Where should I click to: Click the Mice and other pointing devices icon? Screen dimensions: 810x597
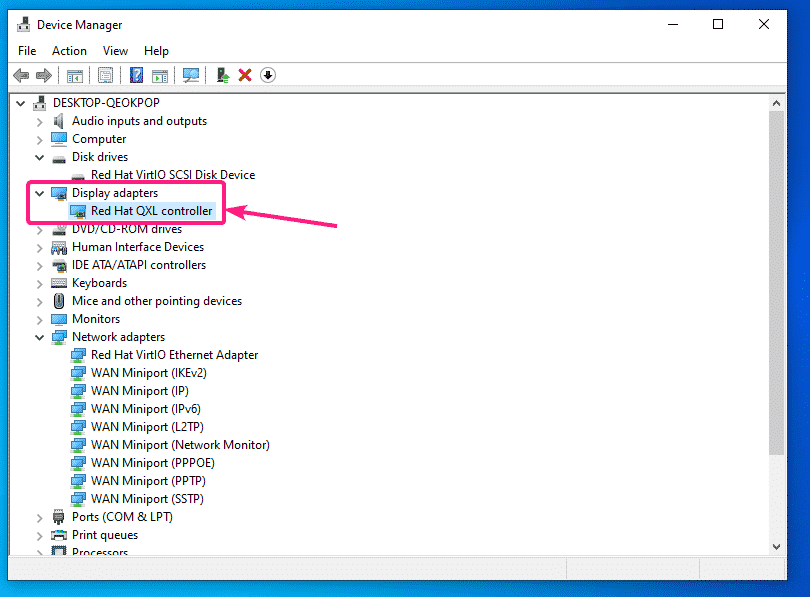click(x=59, y=301)
